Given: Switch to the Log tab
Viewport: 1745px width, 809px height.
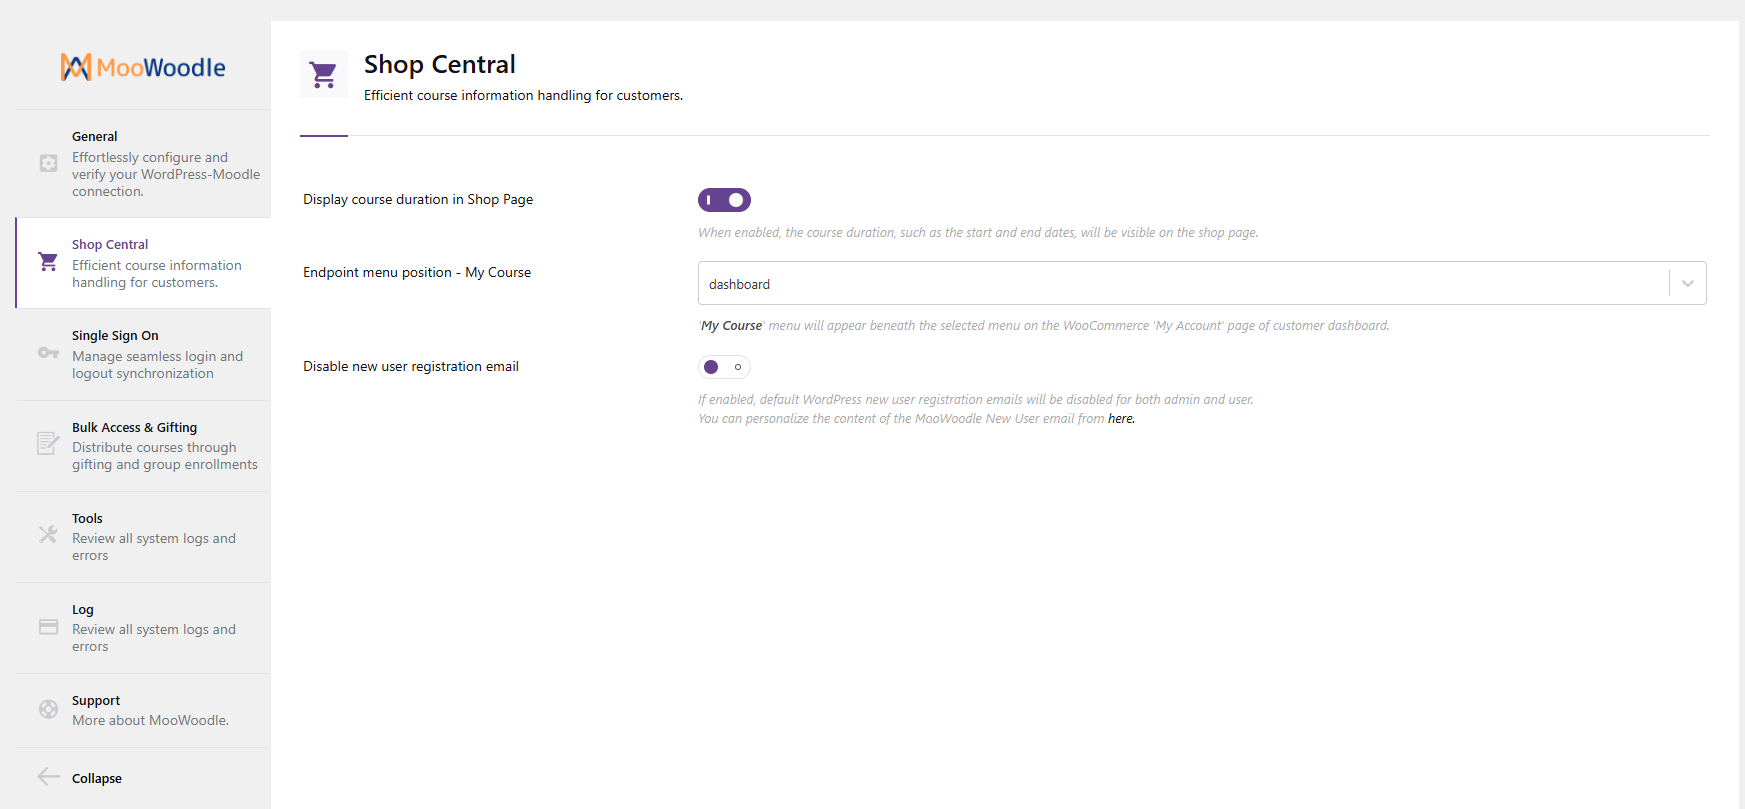Looking at the screenshot, I should [x=143, y=628].
